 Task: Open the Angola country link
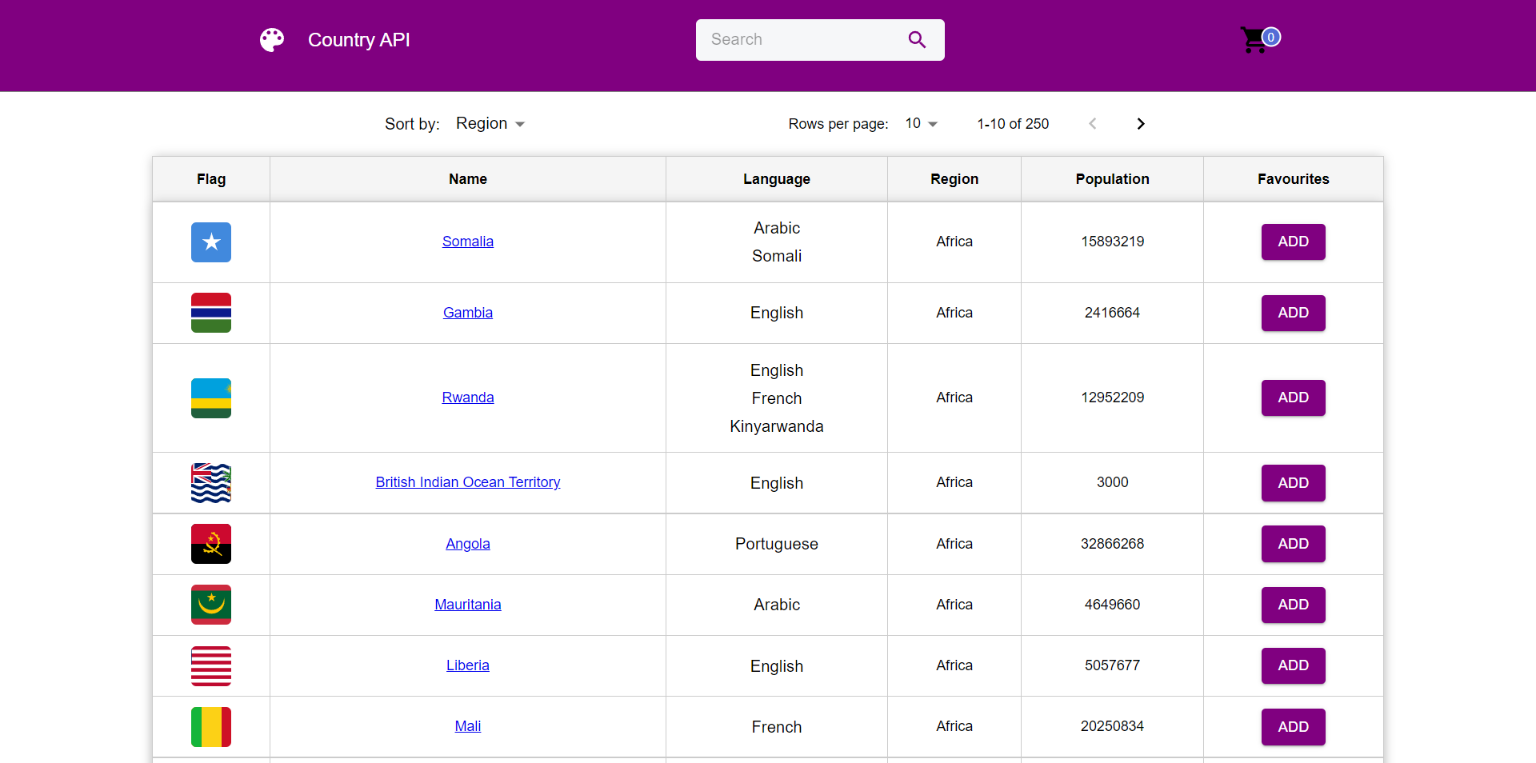click(x=468, y=544)
